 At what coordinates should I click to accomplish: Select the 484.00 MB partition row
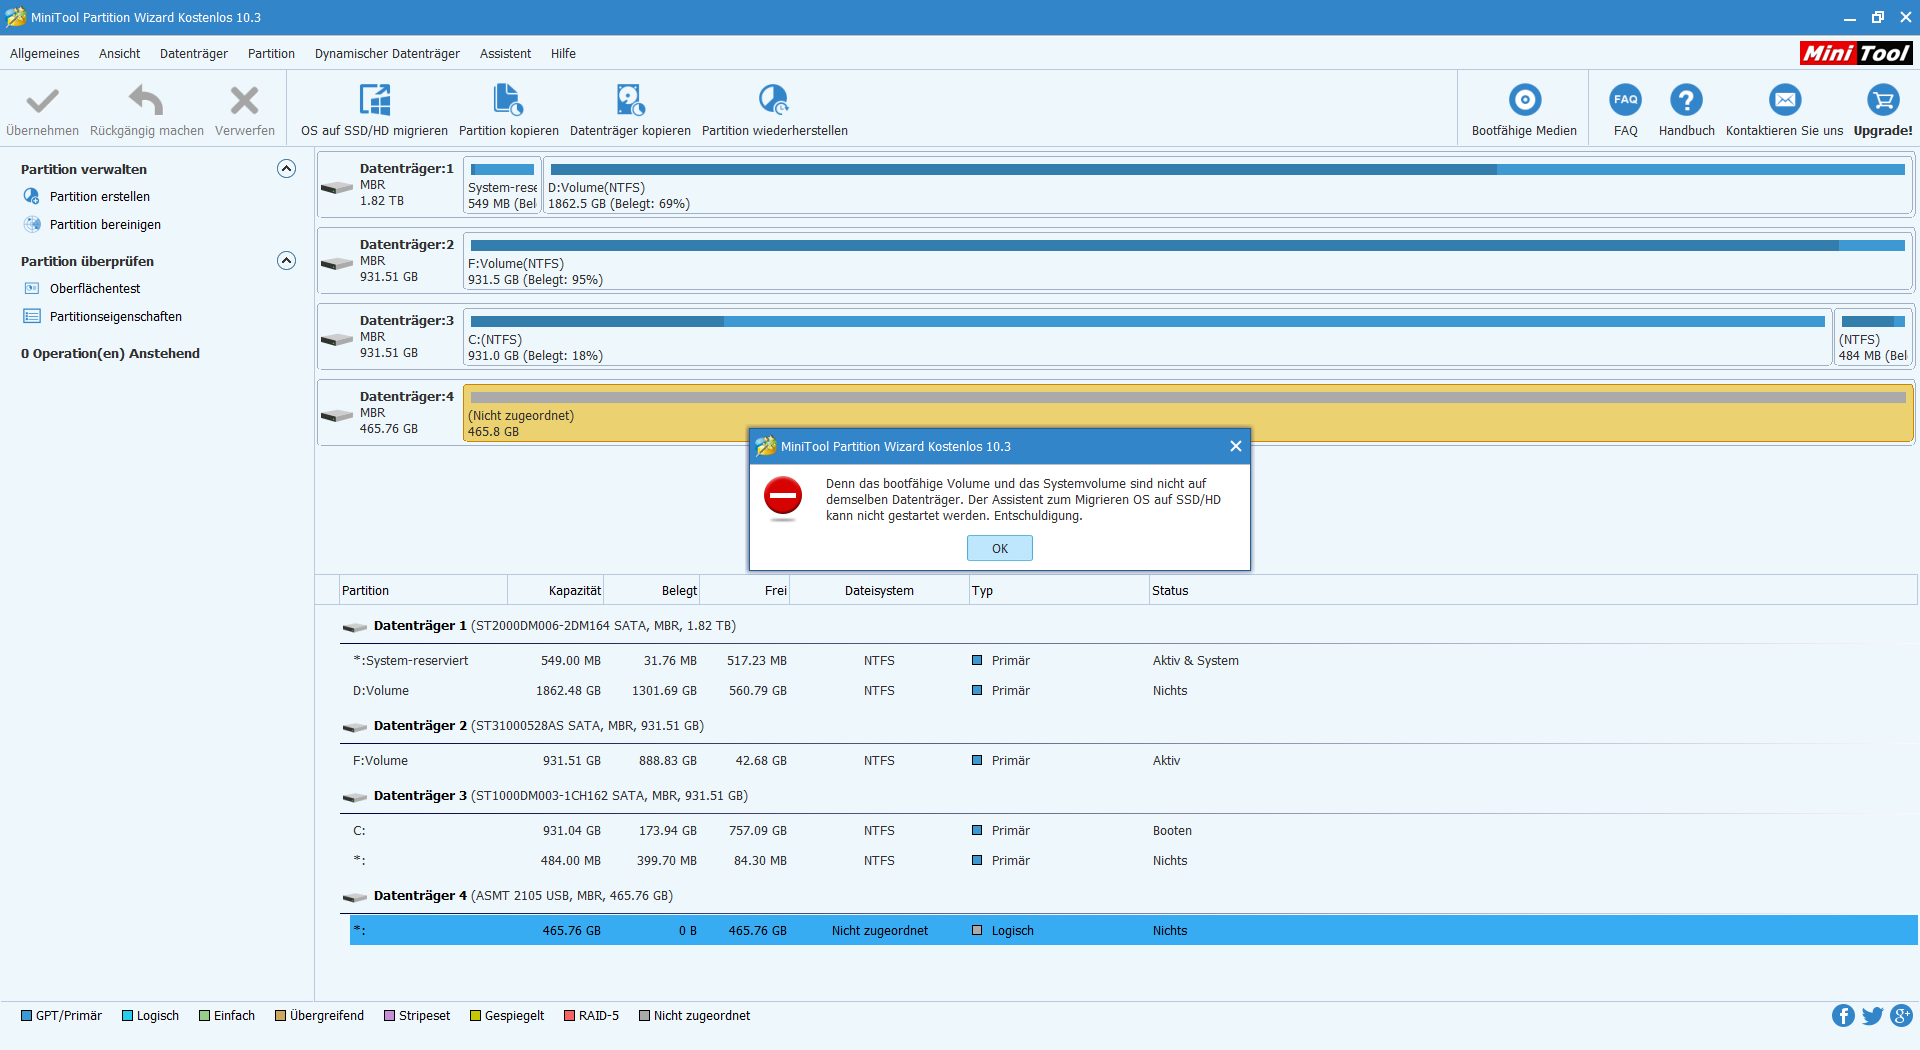coord(1134,861)
